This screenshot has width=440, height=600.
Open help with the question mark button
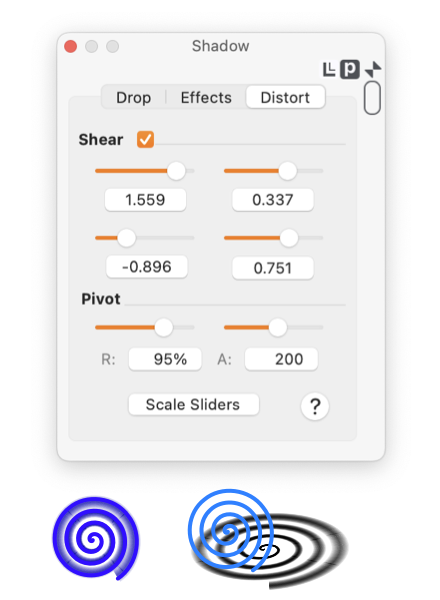tap(315, 406)
